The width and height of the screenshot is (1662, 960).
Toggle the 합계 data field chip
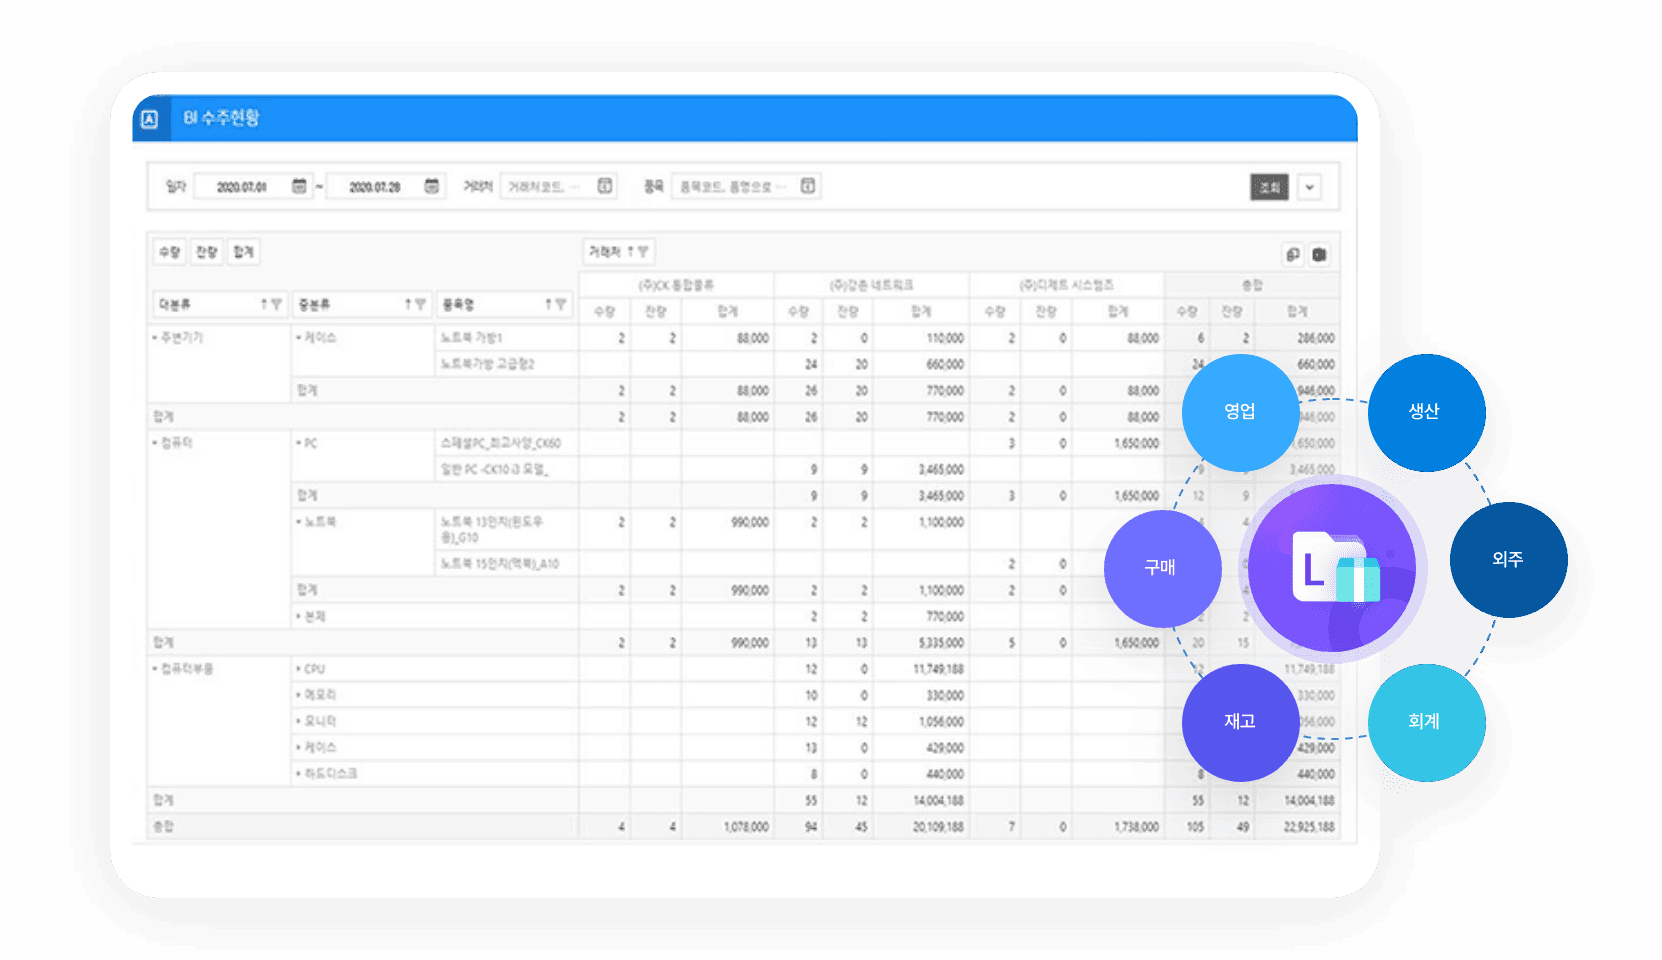tap(243, 252)
